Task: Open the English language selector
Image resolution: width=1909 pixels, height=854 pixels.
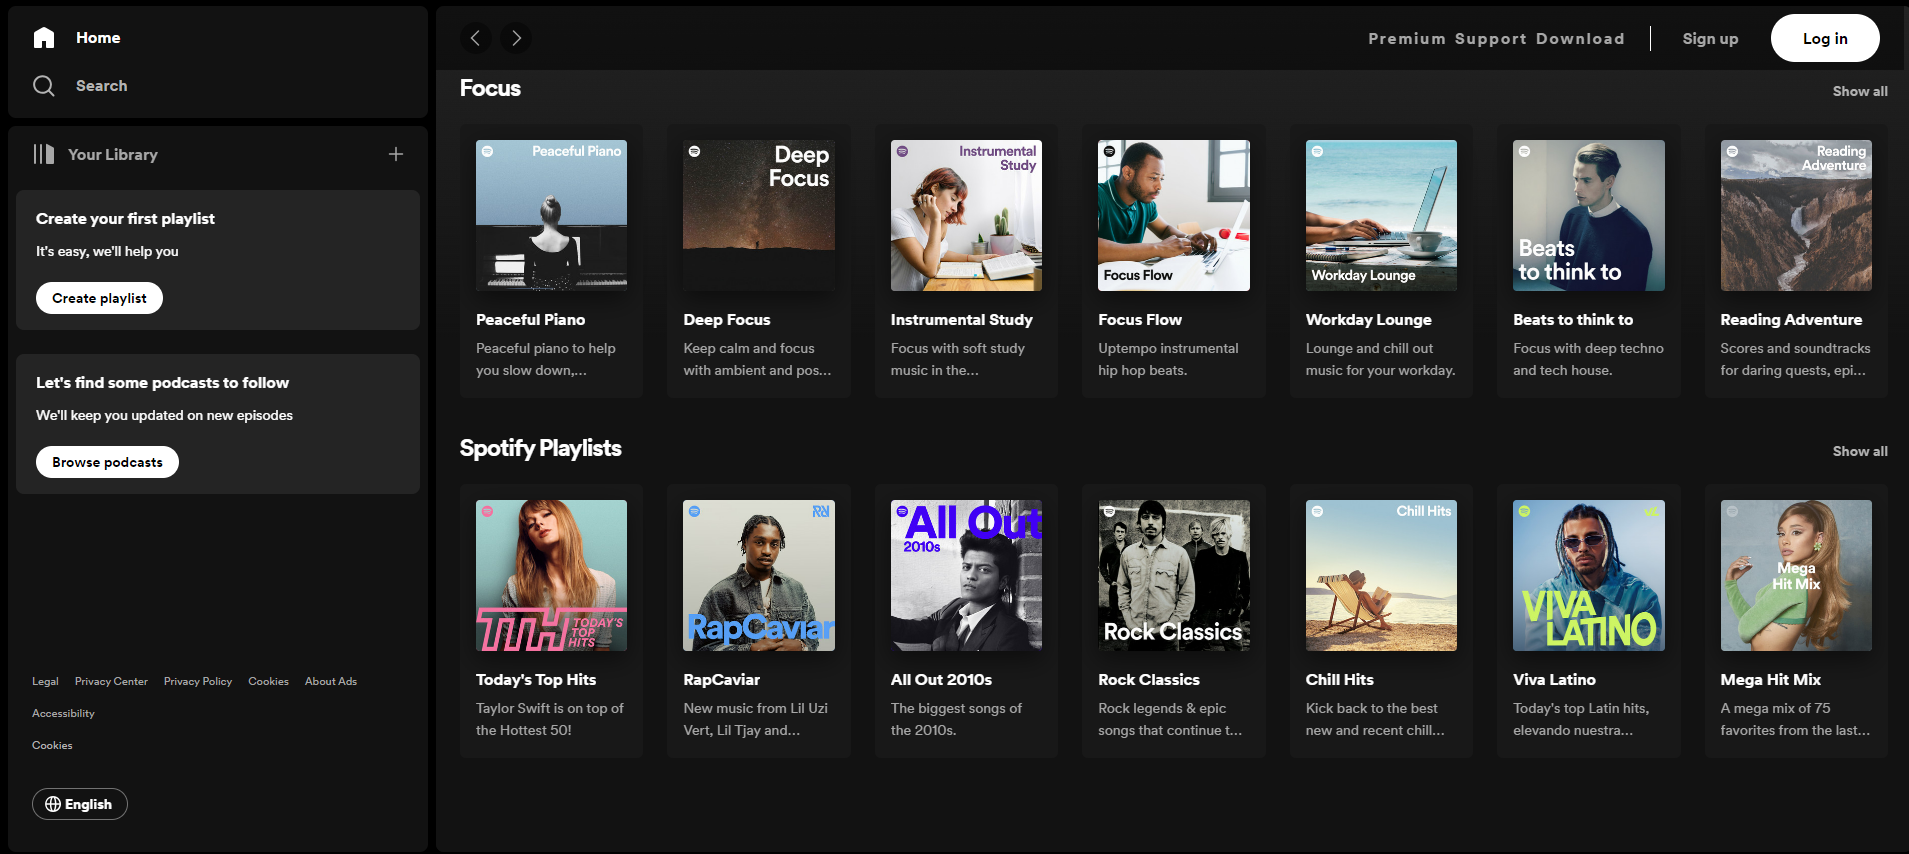Action: point(80,804)
